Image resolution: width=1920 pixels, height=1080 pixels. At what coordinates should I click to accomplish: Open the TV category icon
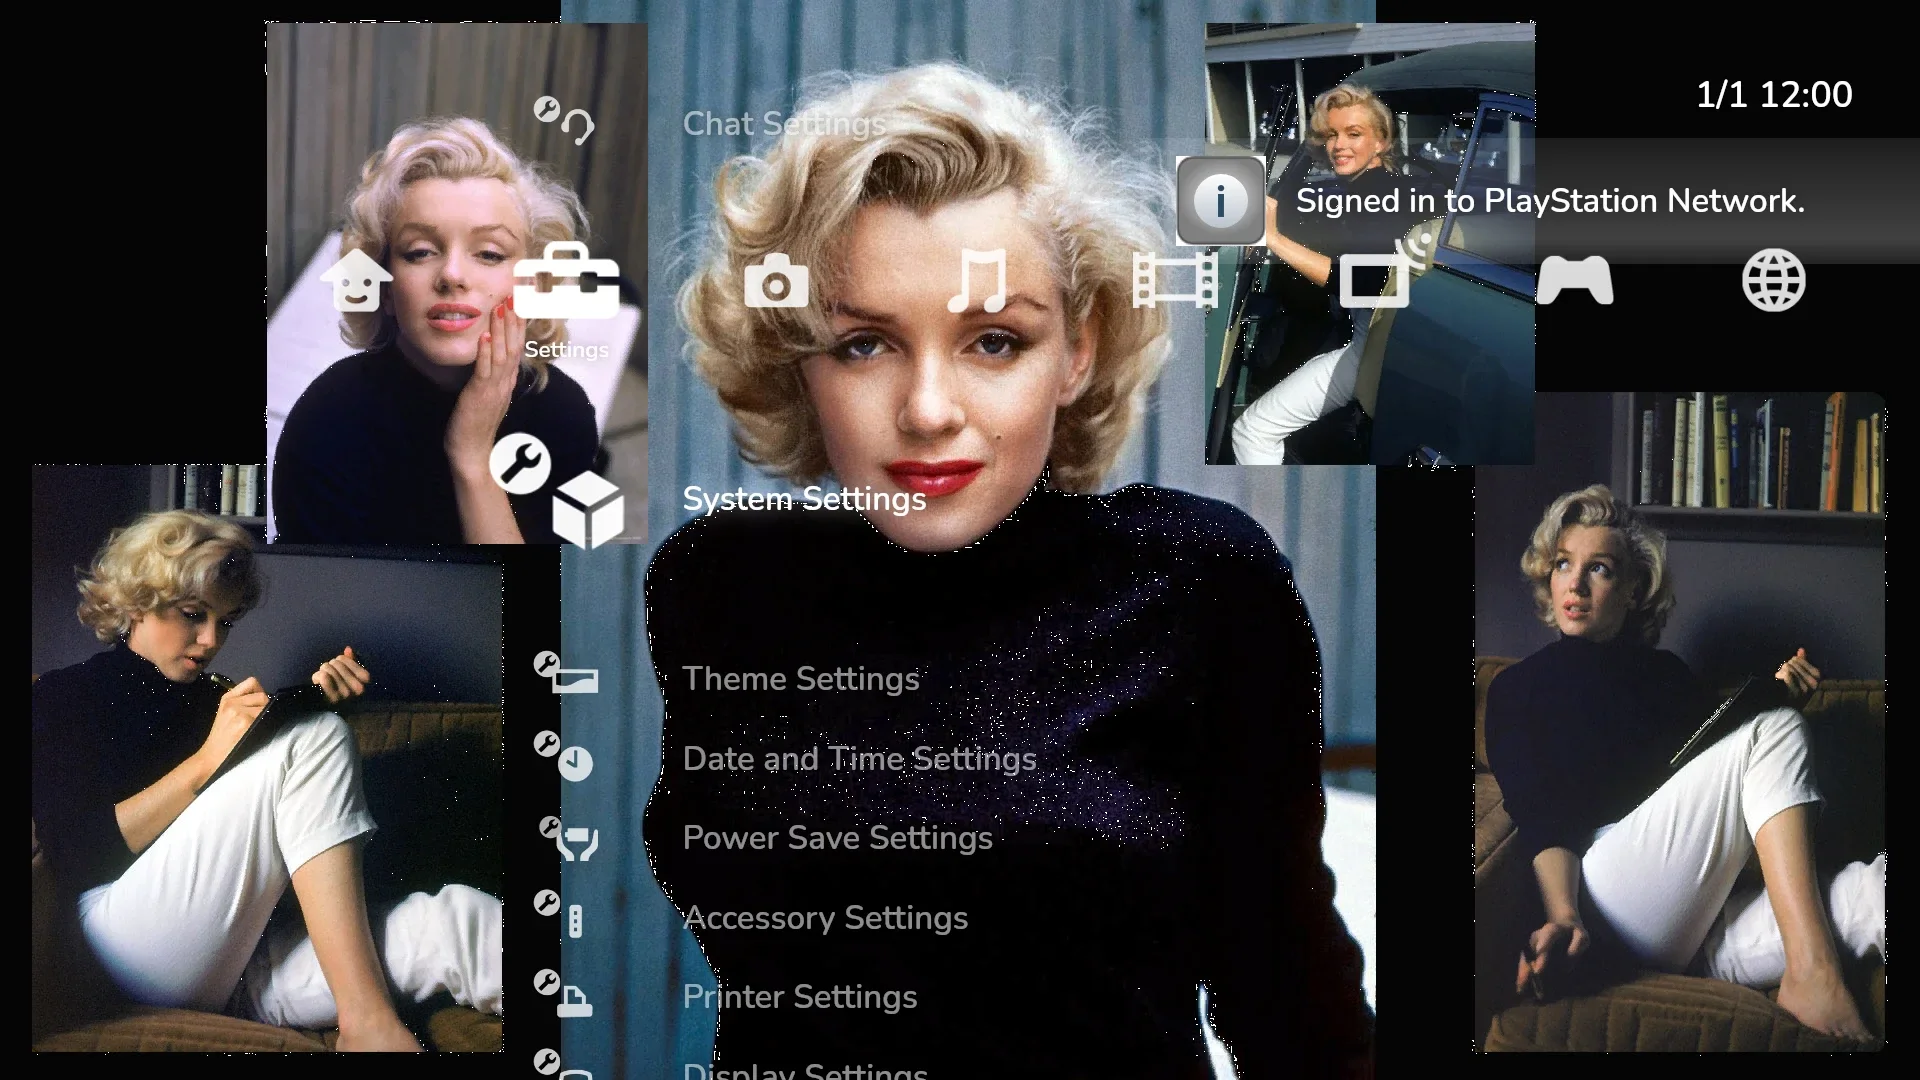pos(1386,270)
